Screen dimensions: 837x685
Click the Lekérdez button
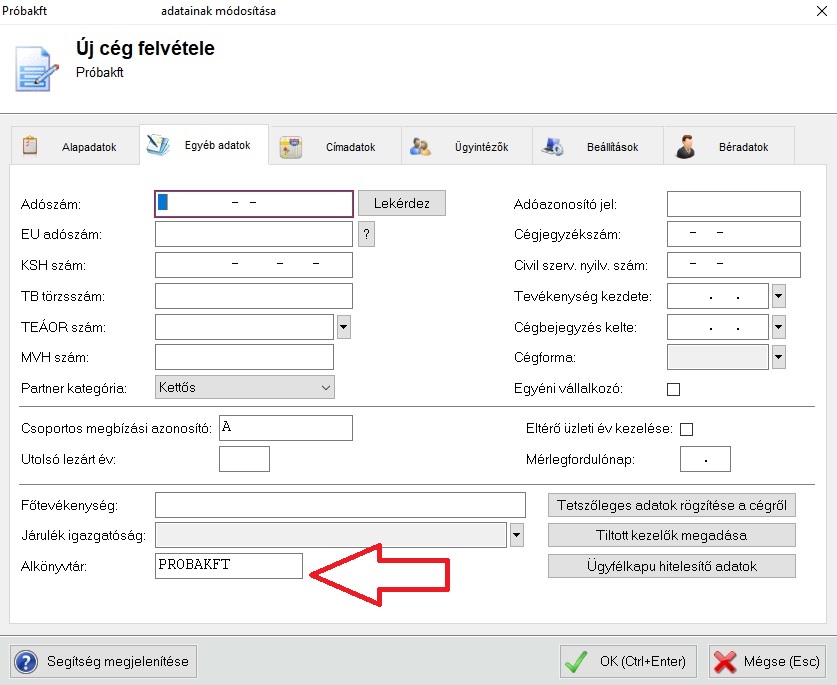[x=401, y=204]
